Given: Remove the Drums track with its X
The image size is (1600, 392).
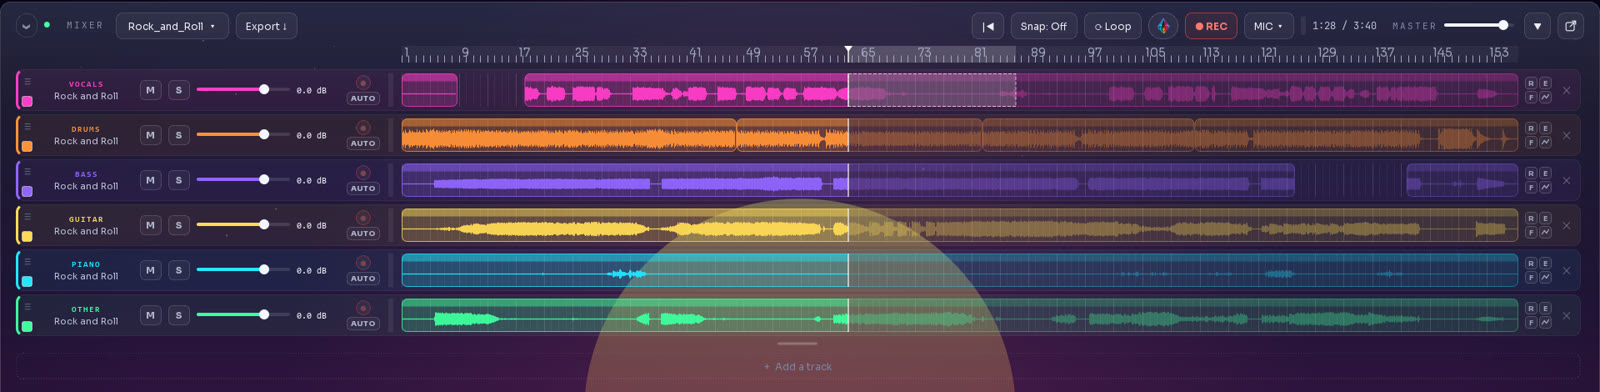Looking at the screenshot, I should pyautogui.click(x=1567, y=135).
